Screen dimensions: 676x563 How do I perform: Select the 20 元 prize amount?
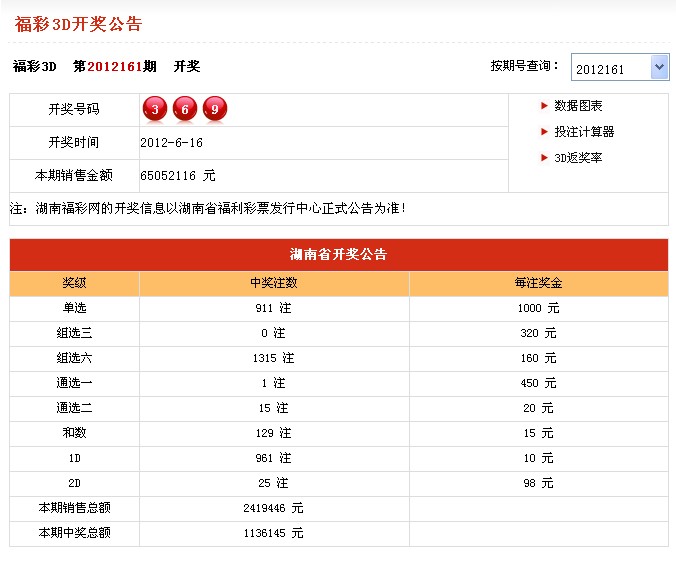[538, 408]
